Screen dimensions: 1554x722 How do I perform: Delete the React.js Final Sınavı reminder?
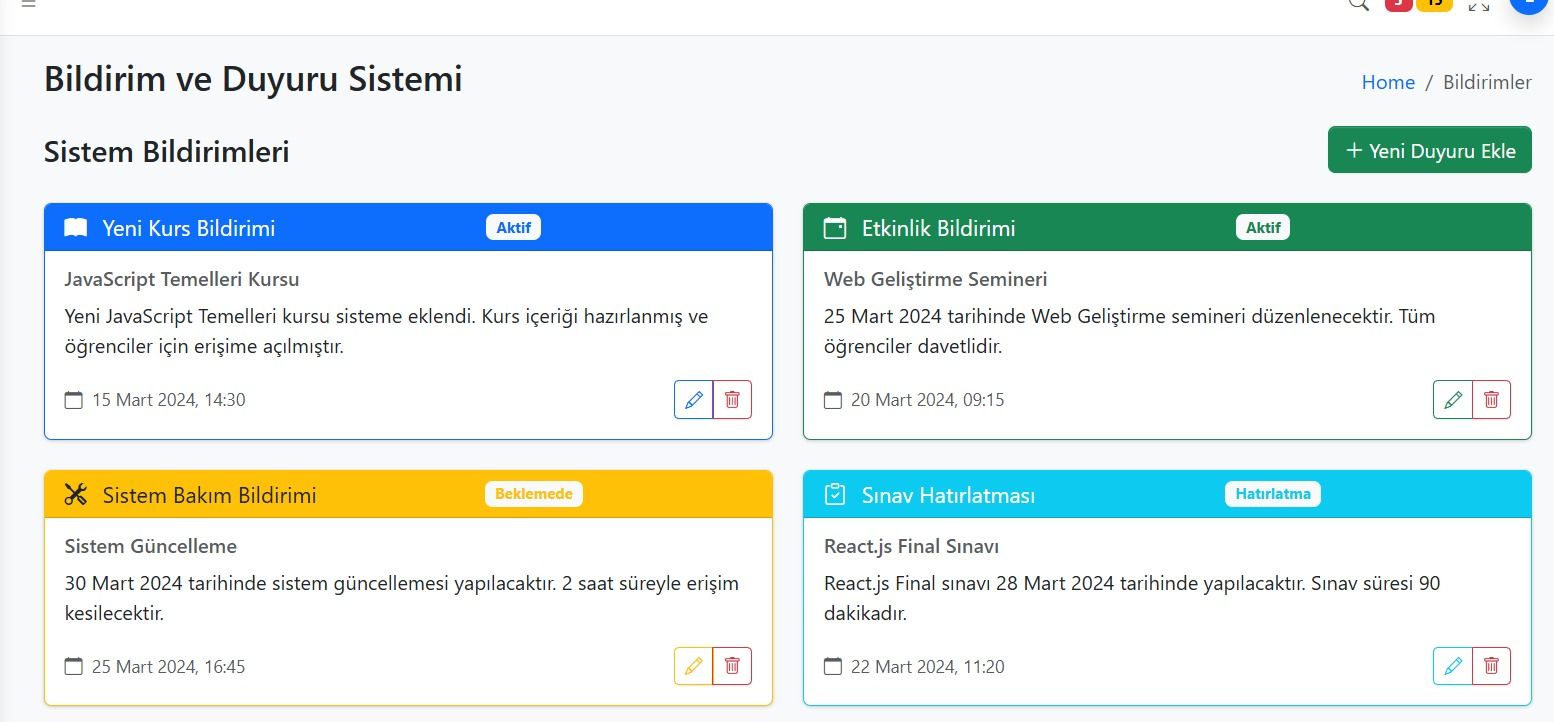[x=1492, y=666]
